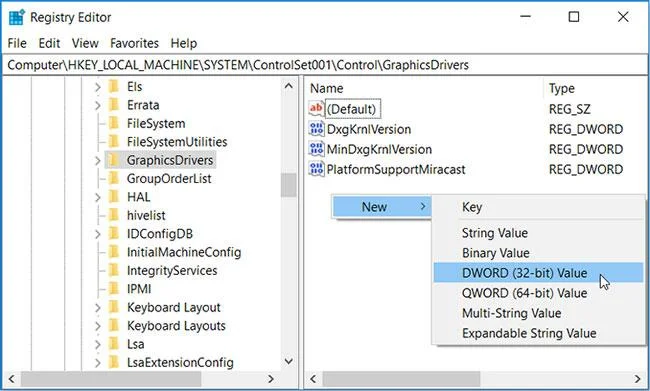This screenshot has height=391, width=650.
Task: Click the HAL folder icon
Action: [114, 197]
